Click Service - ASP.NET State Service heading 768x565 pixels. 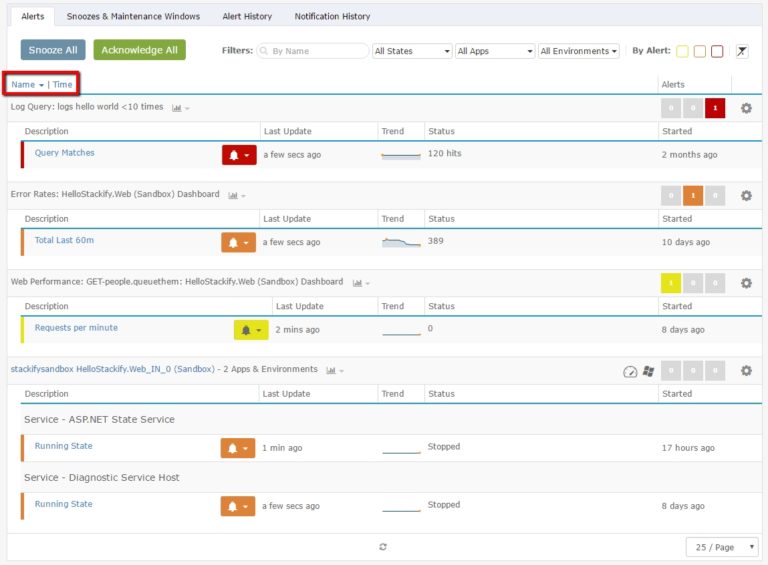click(99, 420)
